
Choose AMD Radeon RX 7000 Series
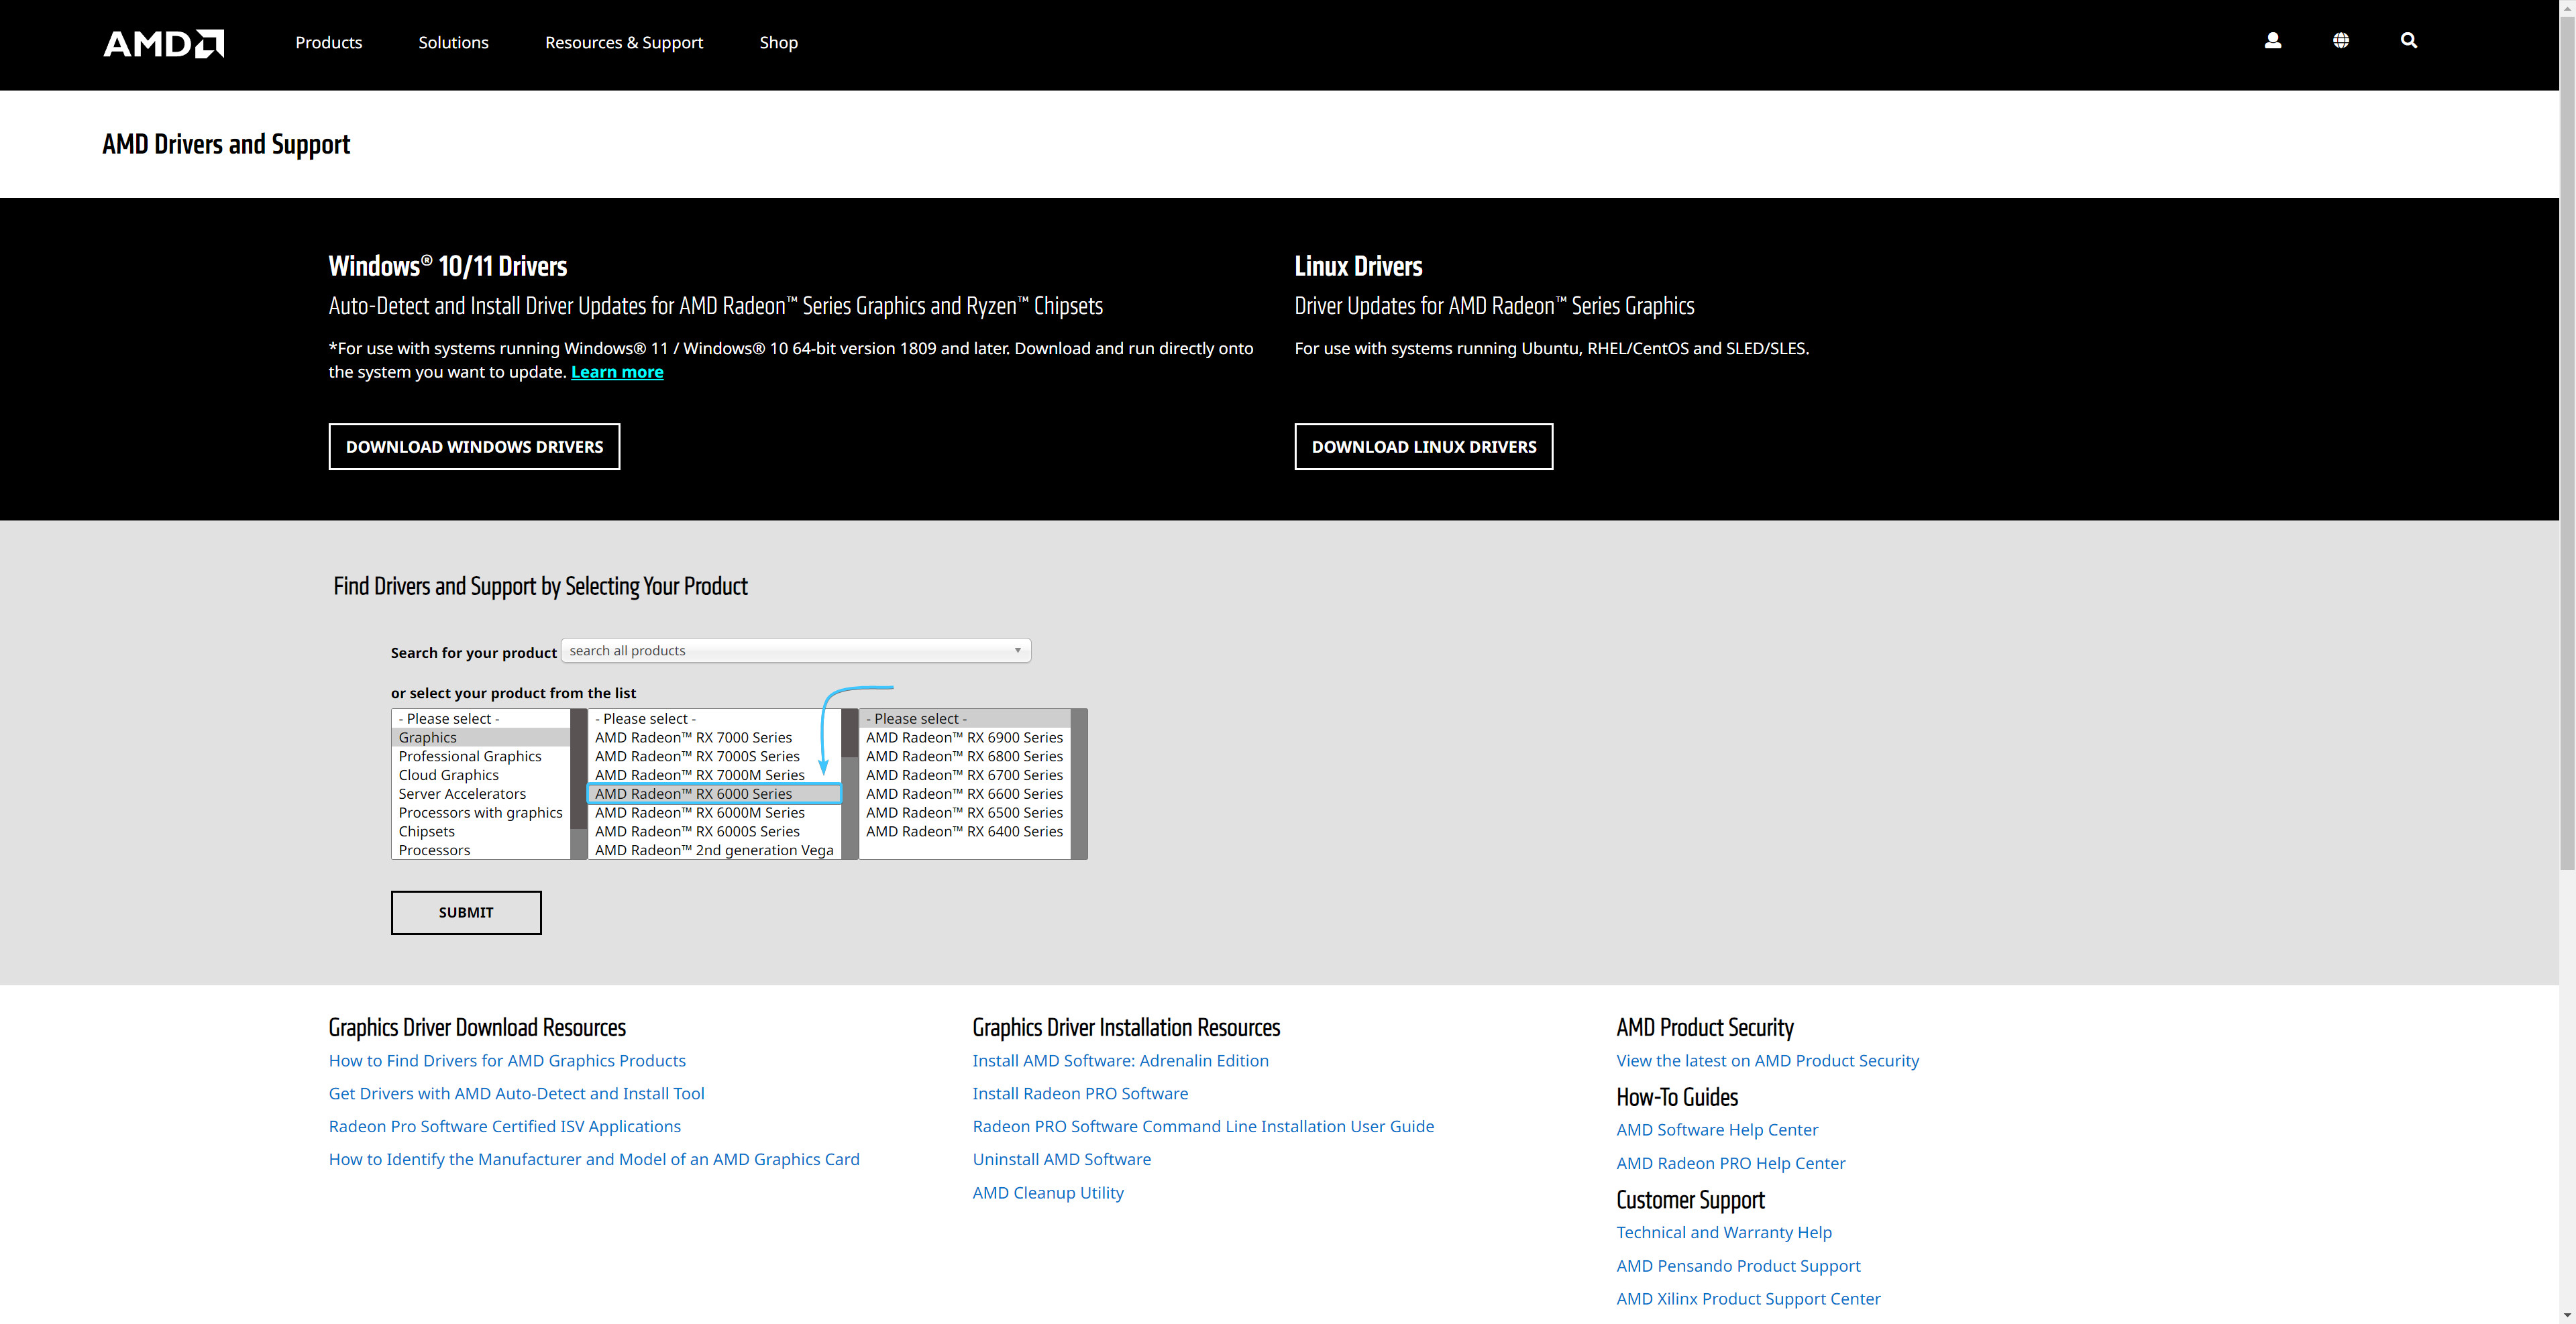(693, 738)
